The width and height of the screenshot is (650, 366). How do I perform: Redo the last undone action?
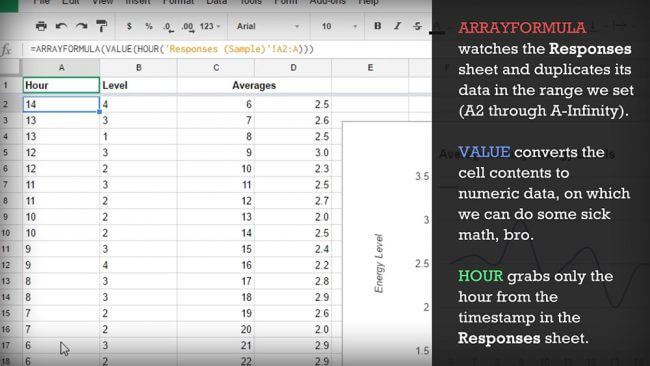click(x=81, y=26)
